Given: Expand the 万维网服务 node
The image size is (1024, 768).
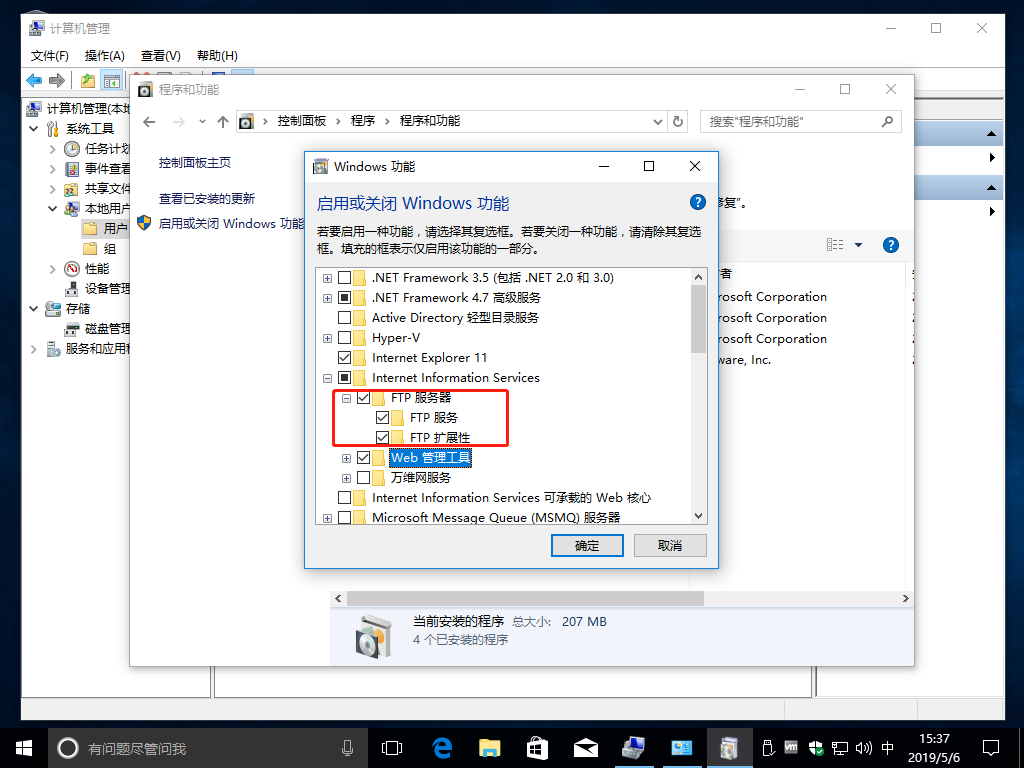Looking at the screenshot, I should [347, 478].
